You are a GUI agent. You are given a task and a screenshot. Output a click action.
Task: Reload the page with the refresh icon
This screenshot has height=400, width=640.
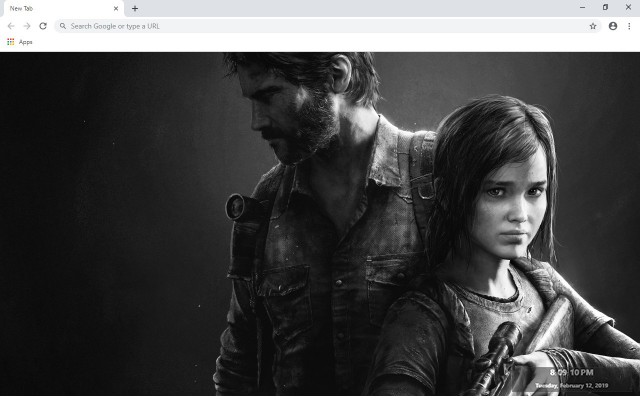[x=43, y=26]
